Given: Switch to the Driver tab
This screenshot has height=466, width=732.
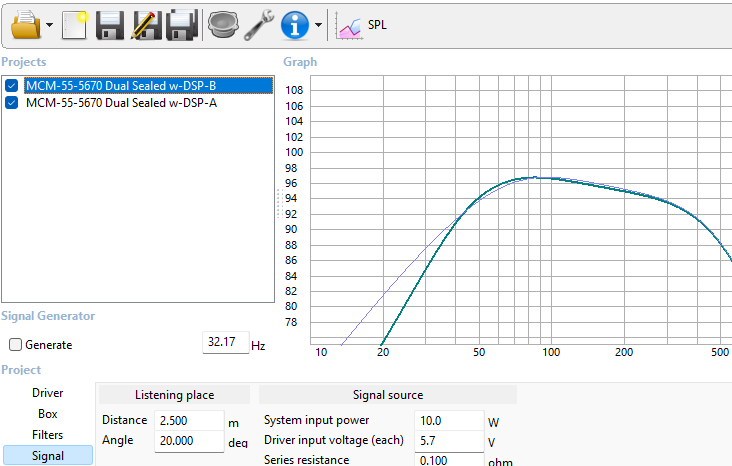Looking at the screenshot, I should (x=47, y=393).
